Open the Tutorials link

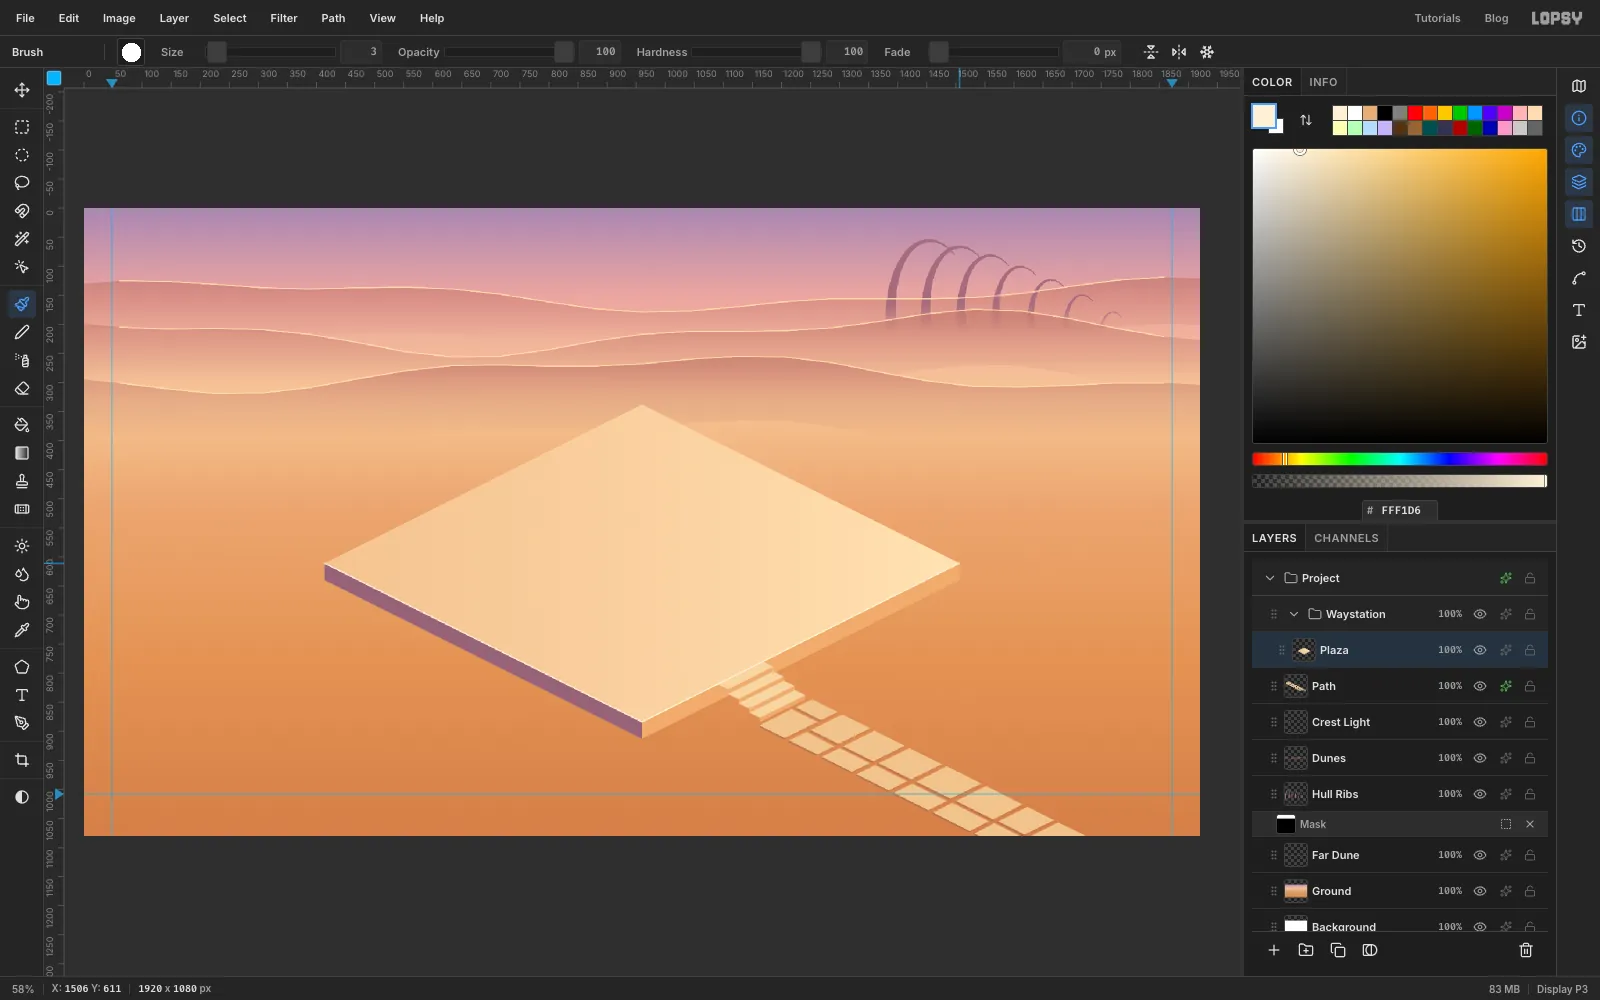click(x=1437, y=18)
